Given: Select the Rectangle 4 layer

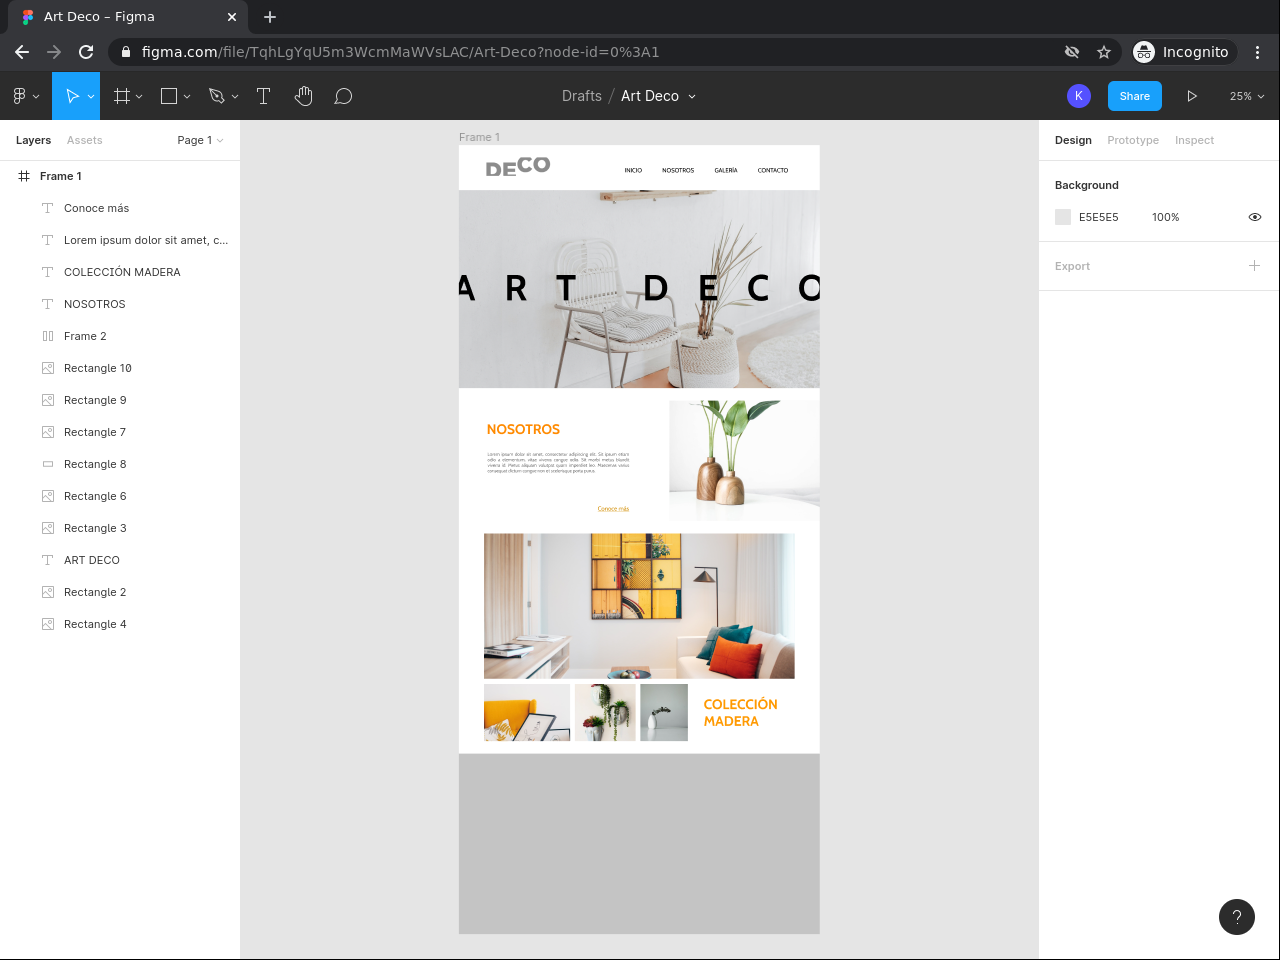Looking at the screenshot, I should [120, 624].
